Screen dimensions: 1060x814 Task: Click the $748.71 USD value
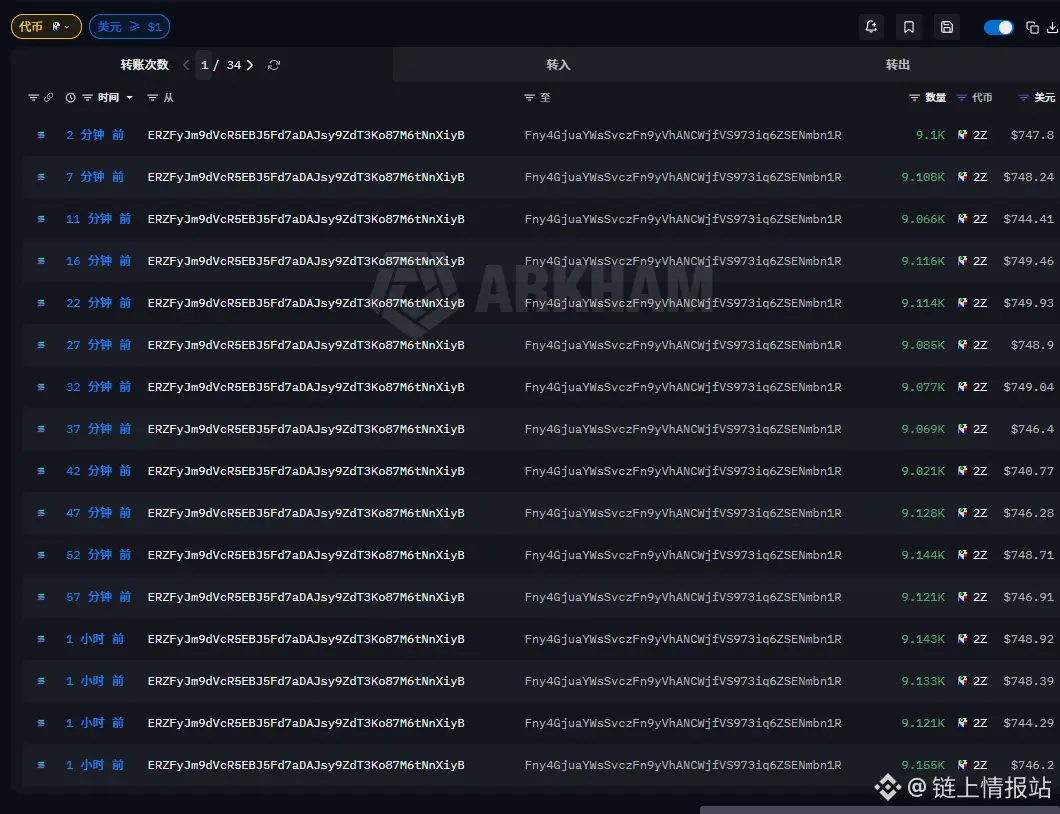(1028, 555)
